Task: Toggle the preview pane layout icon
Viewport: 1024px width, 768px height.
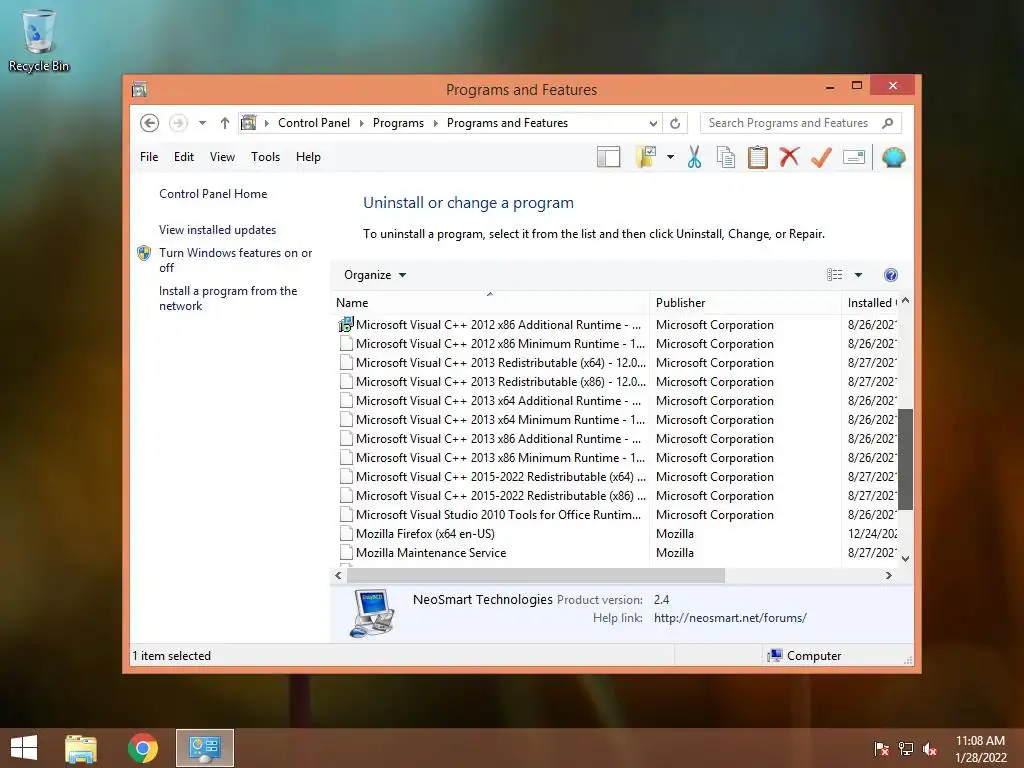Action: [x=608, y=157]
